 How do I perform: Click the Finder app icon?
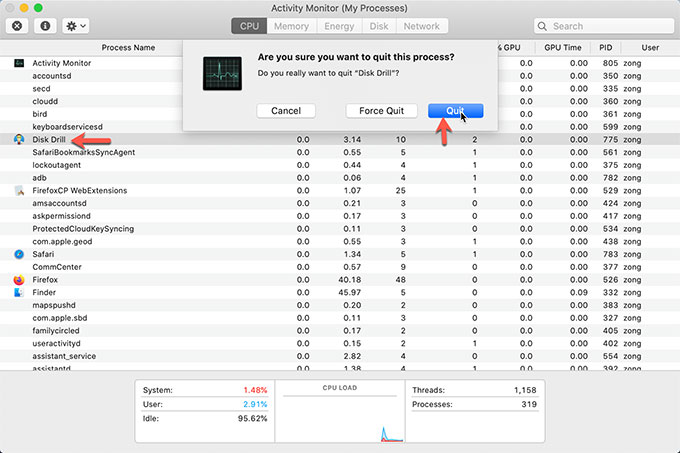(19, 292)
